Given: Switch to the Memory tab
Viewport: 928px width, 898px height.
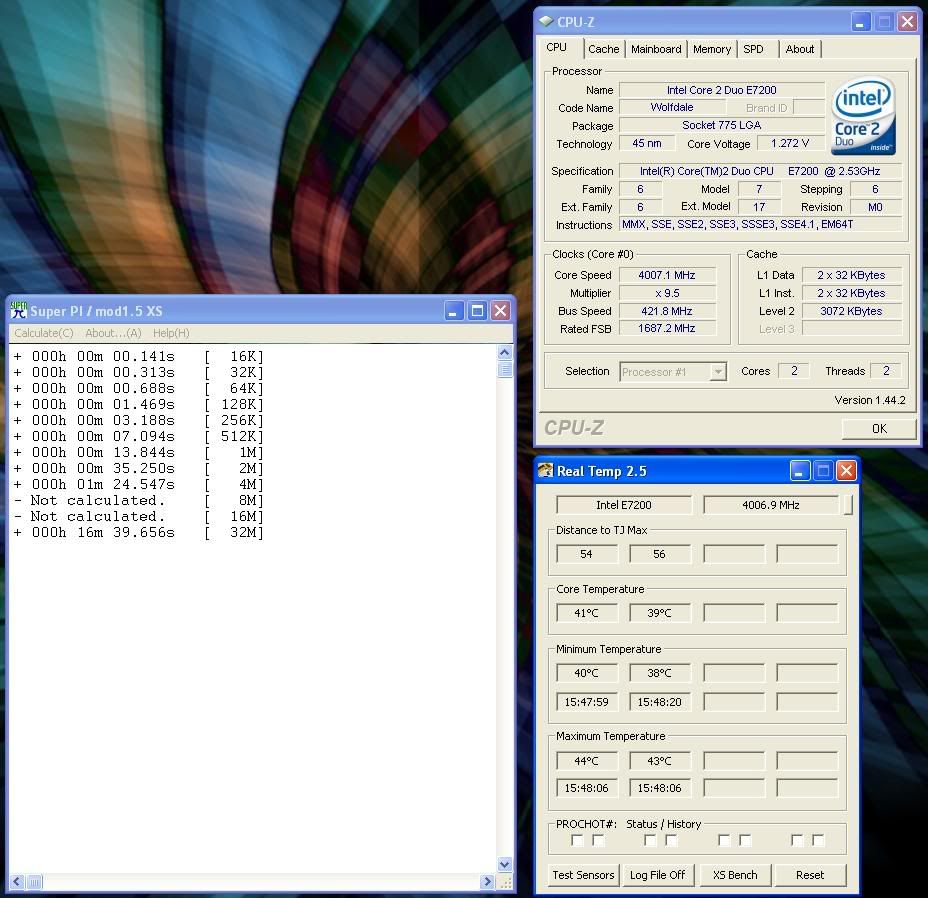Looking at the screenshot, I should pyautogui.click(x=712, y=49).
